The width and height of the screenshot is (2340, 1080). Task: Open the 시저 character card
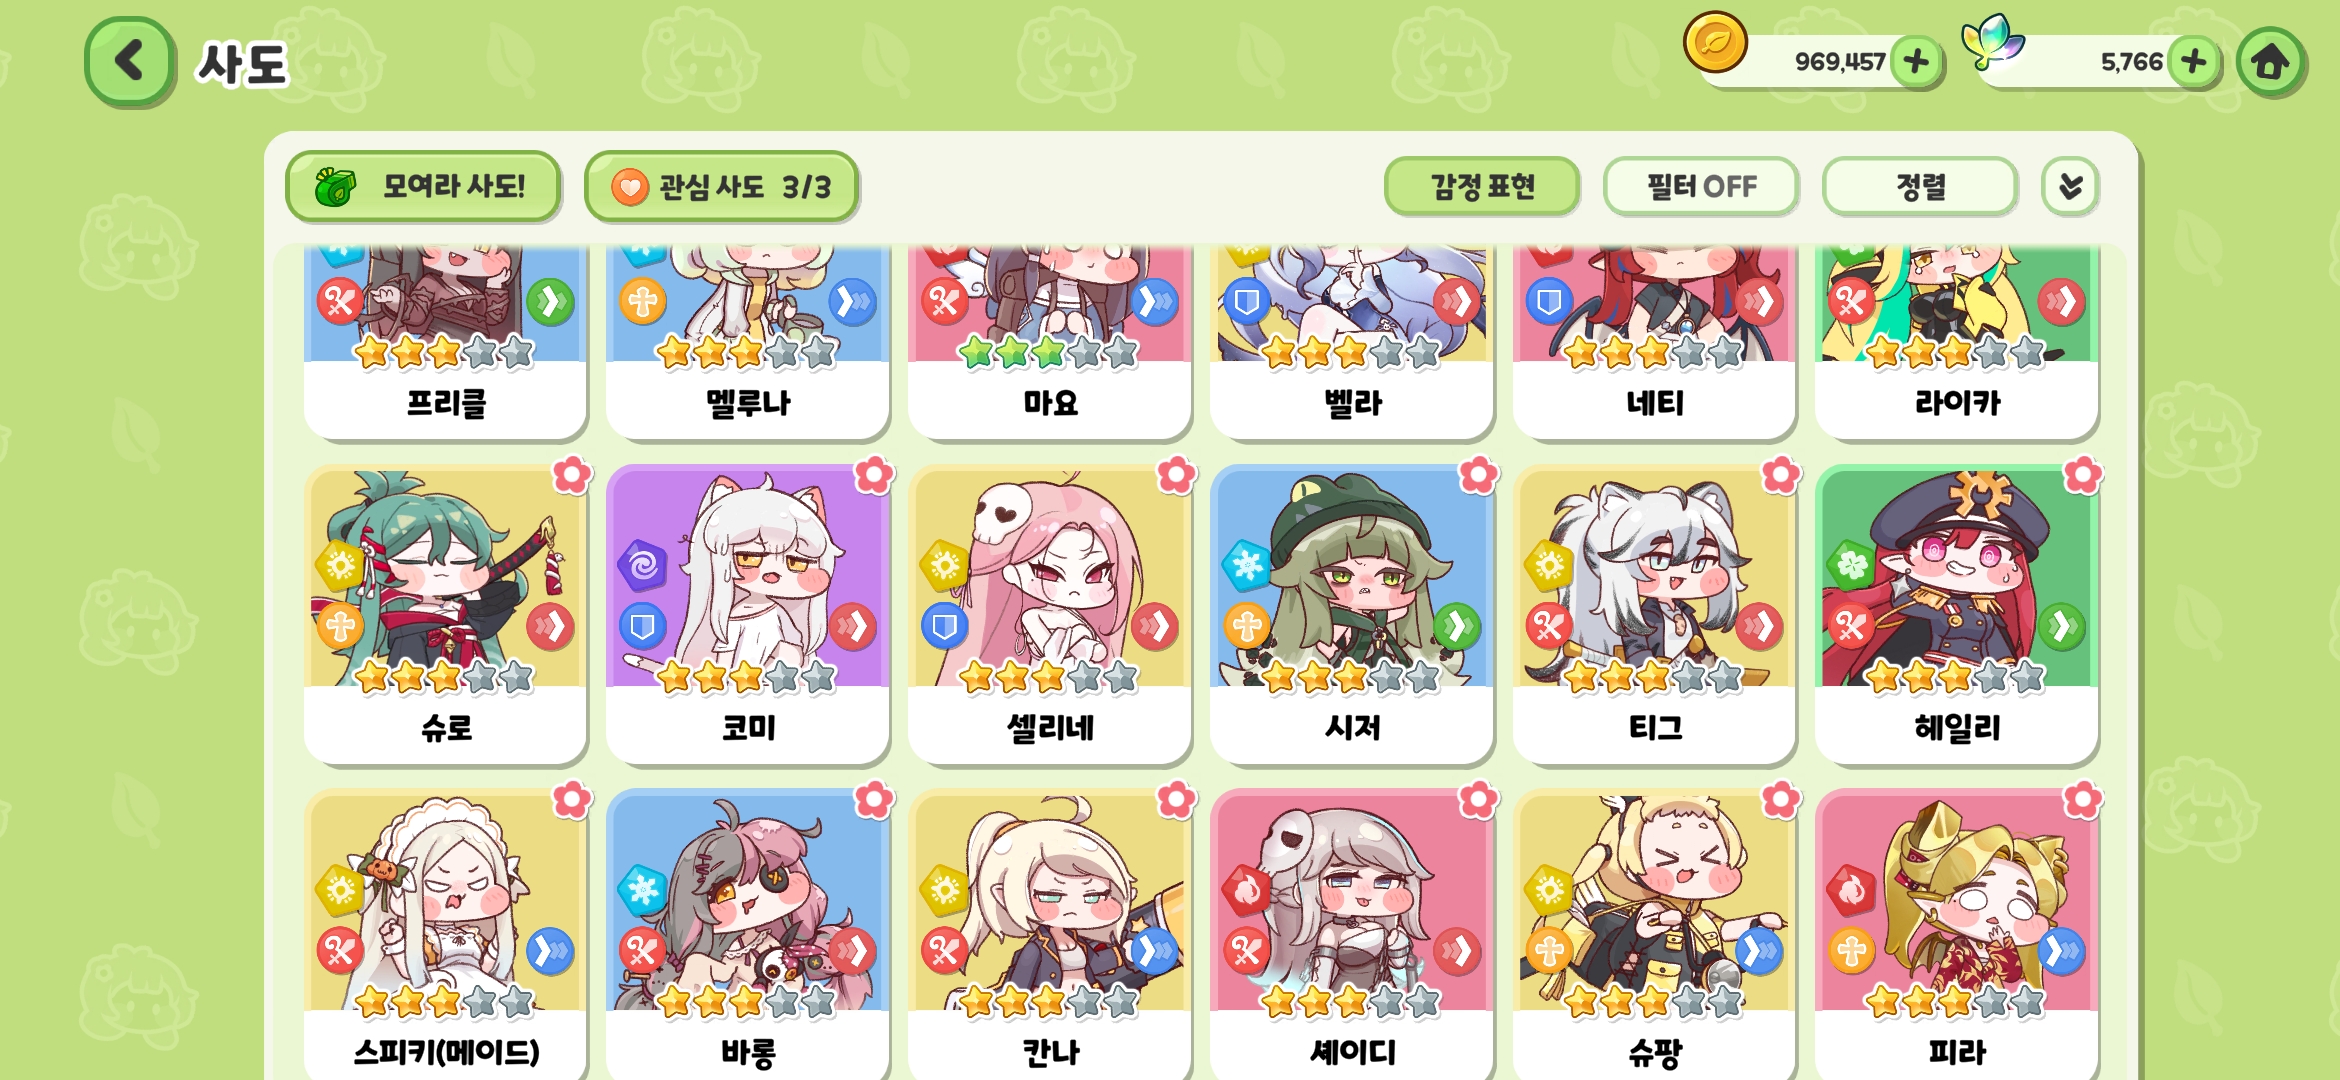point(1352,615)
